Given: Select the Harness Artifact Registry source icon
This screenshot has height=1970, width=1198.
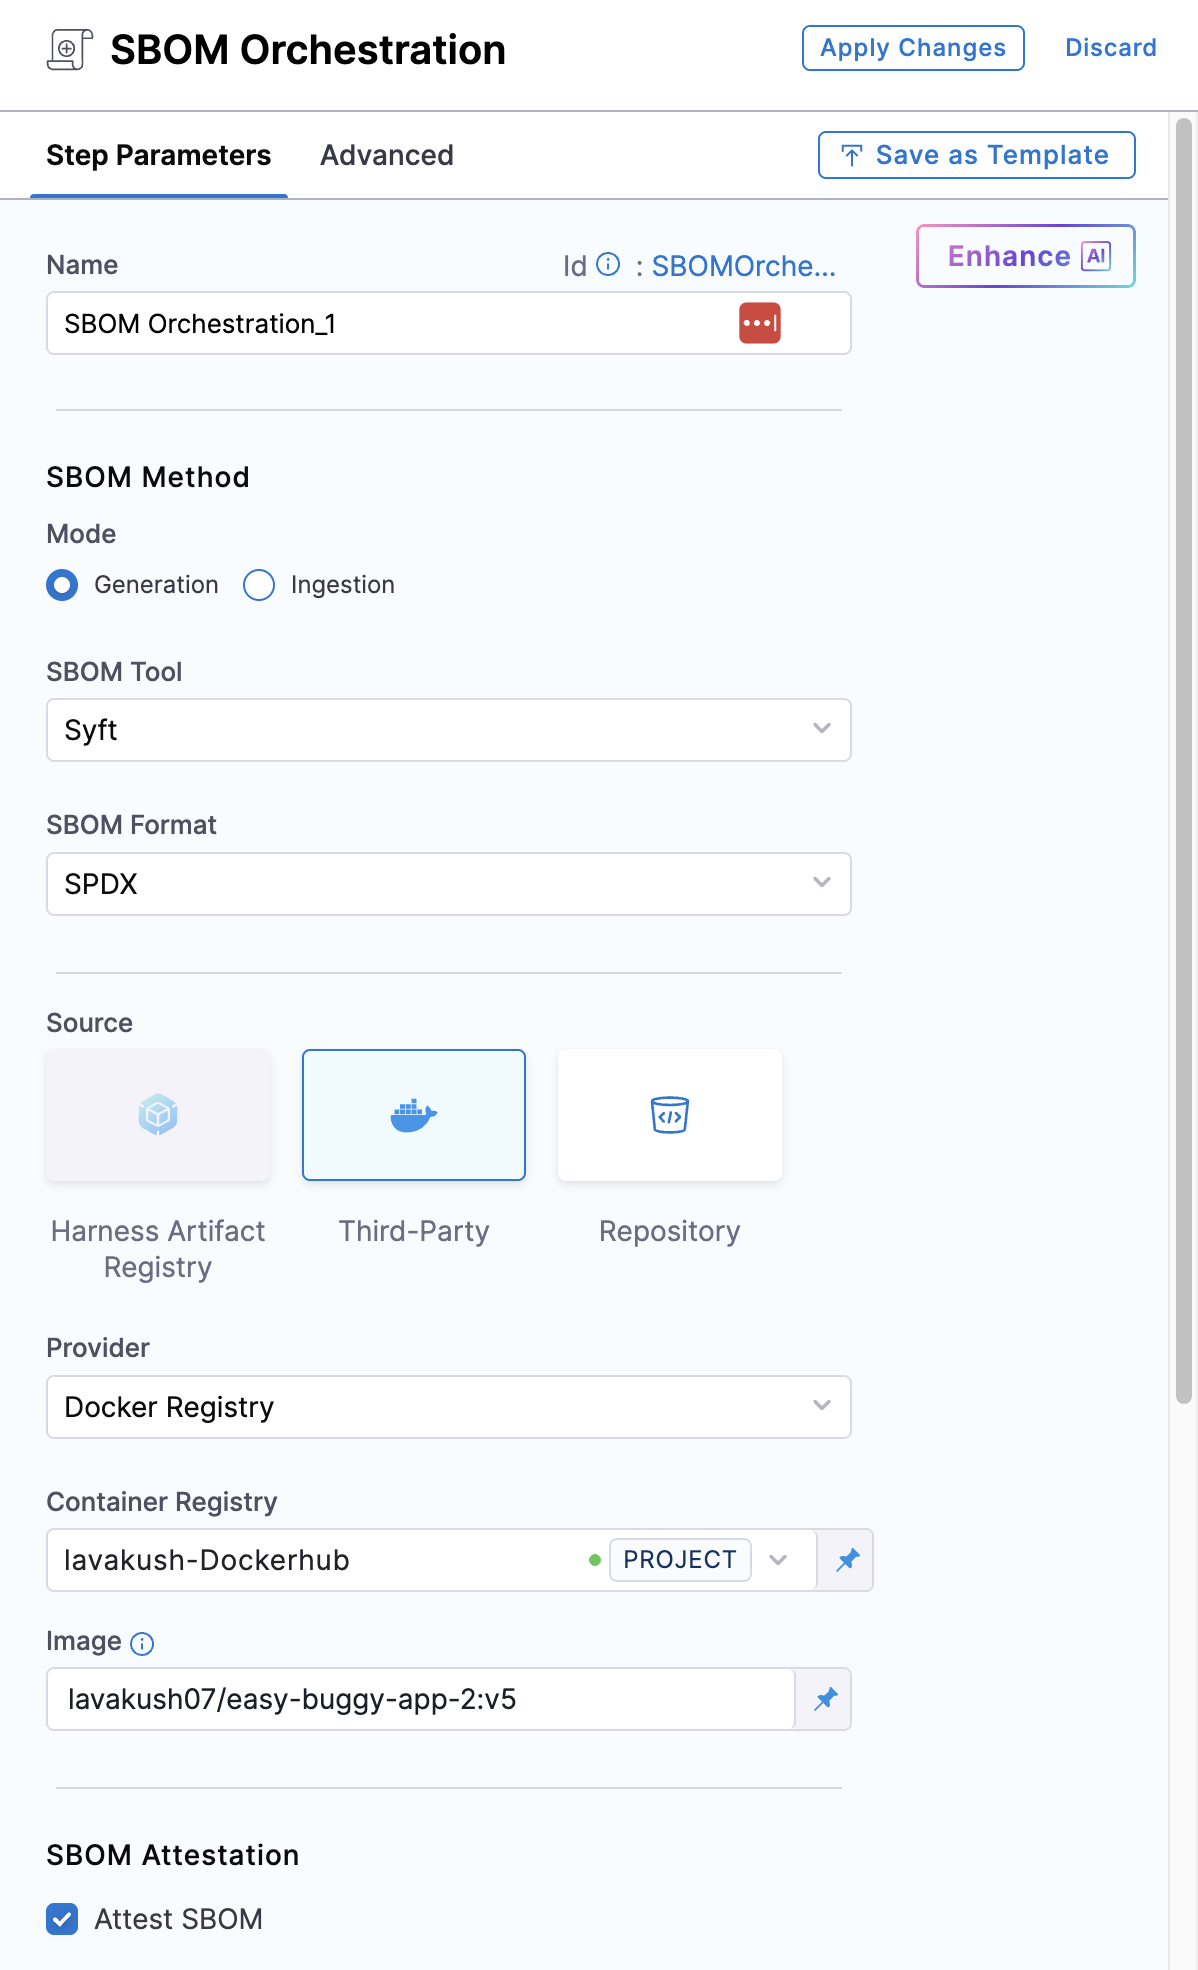Looking at the screenshot, I should (158, 1114).
